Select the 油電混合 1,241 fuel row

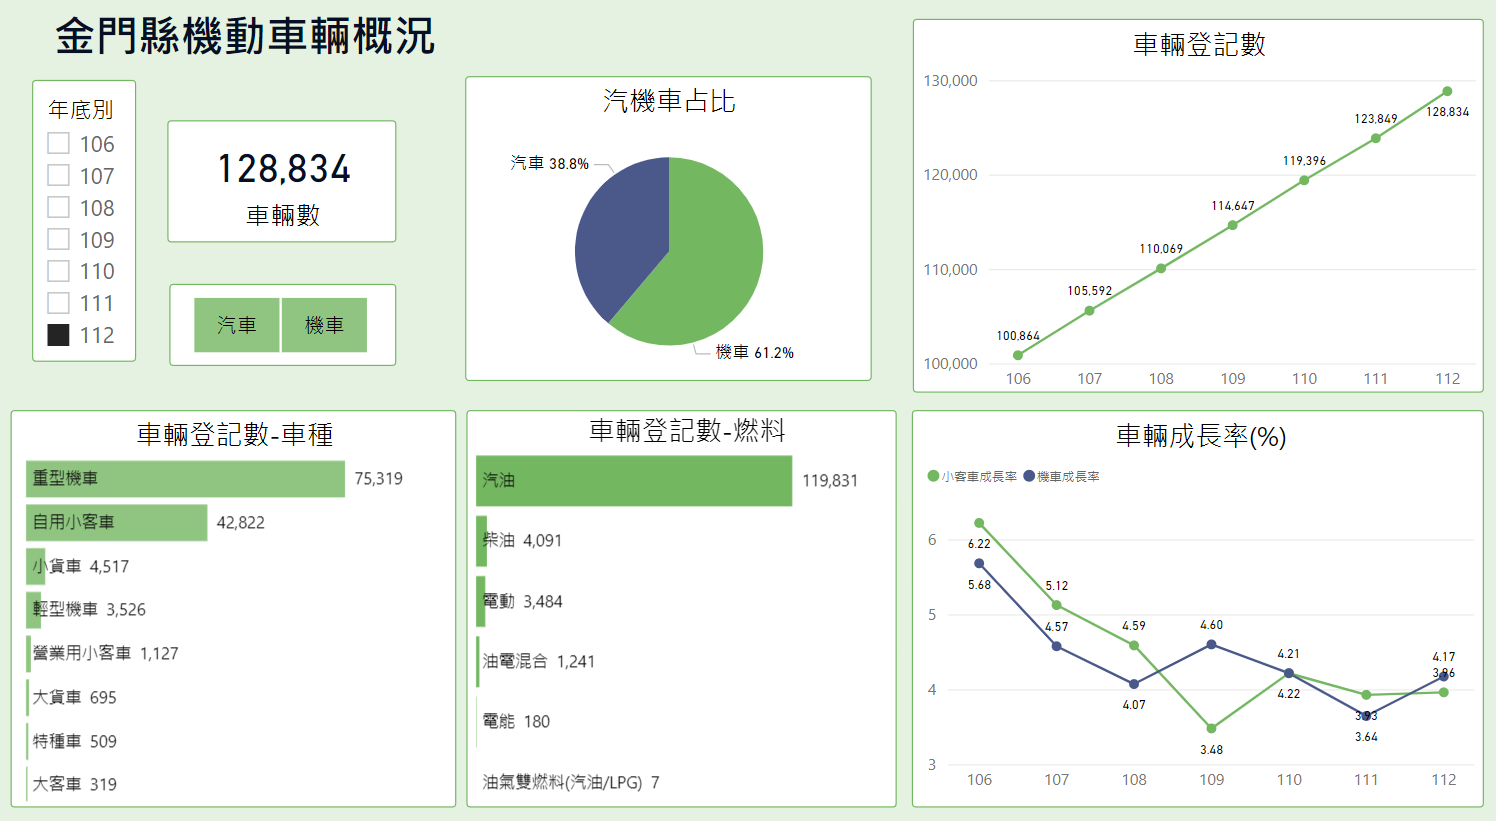tap(538, 661)
